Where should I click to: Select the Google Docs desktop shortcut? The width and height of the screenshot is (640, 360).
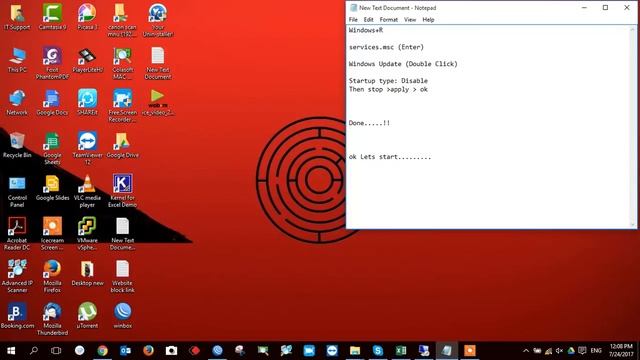pyautogui.click(x=52, y=103)
